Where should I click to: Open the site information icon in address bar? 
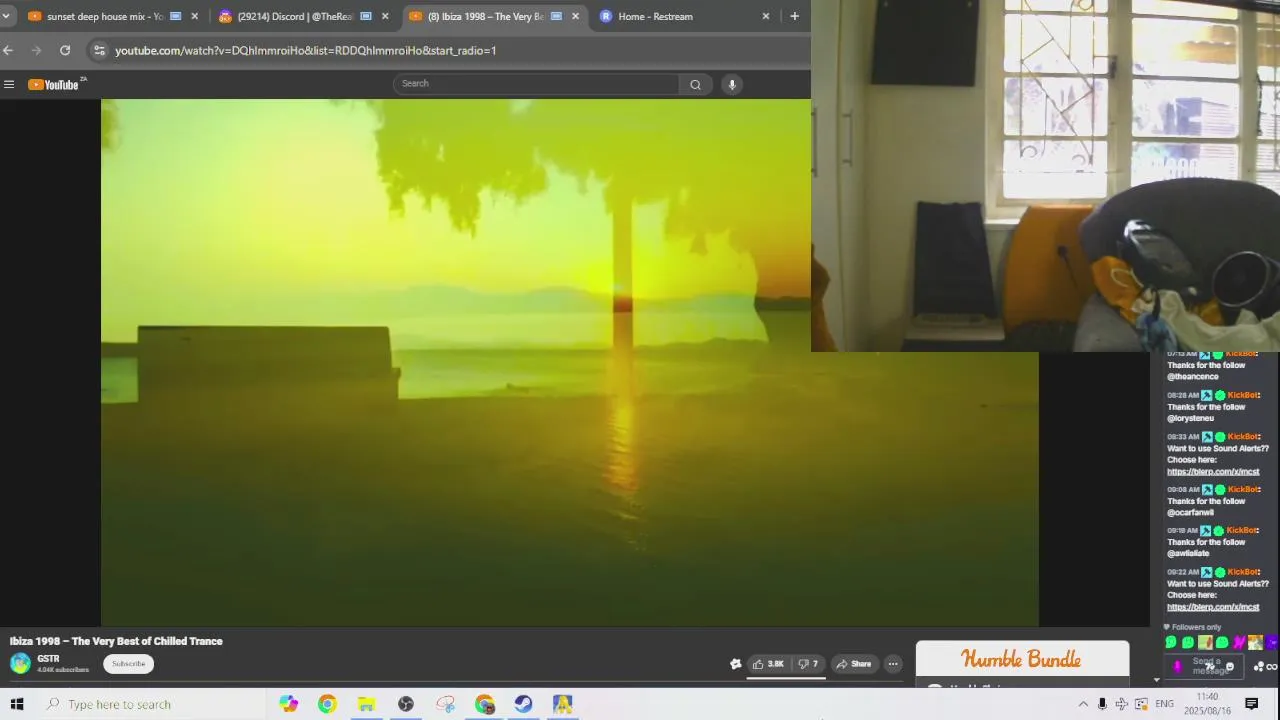point(98,50)
